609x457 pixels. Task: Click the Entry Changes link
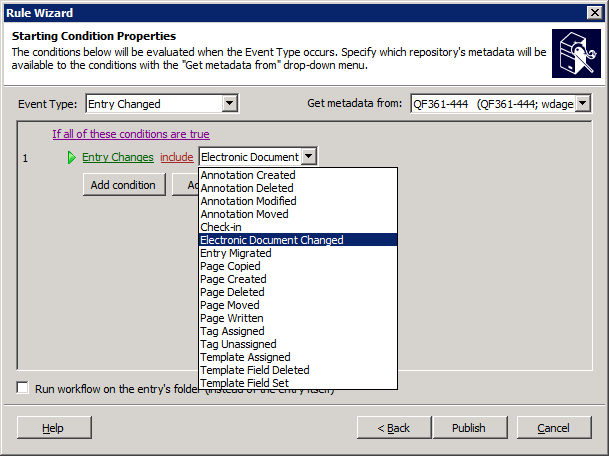[x=118, y=157]
